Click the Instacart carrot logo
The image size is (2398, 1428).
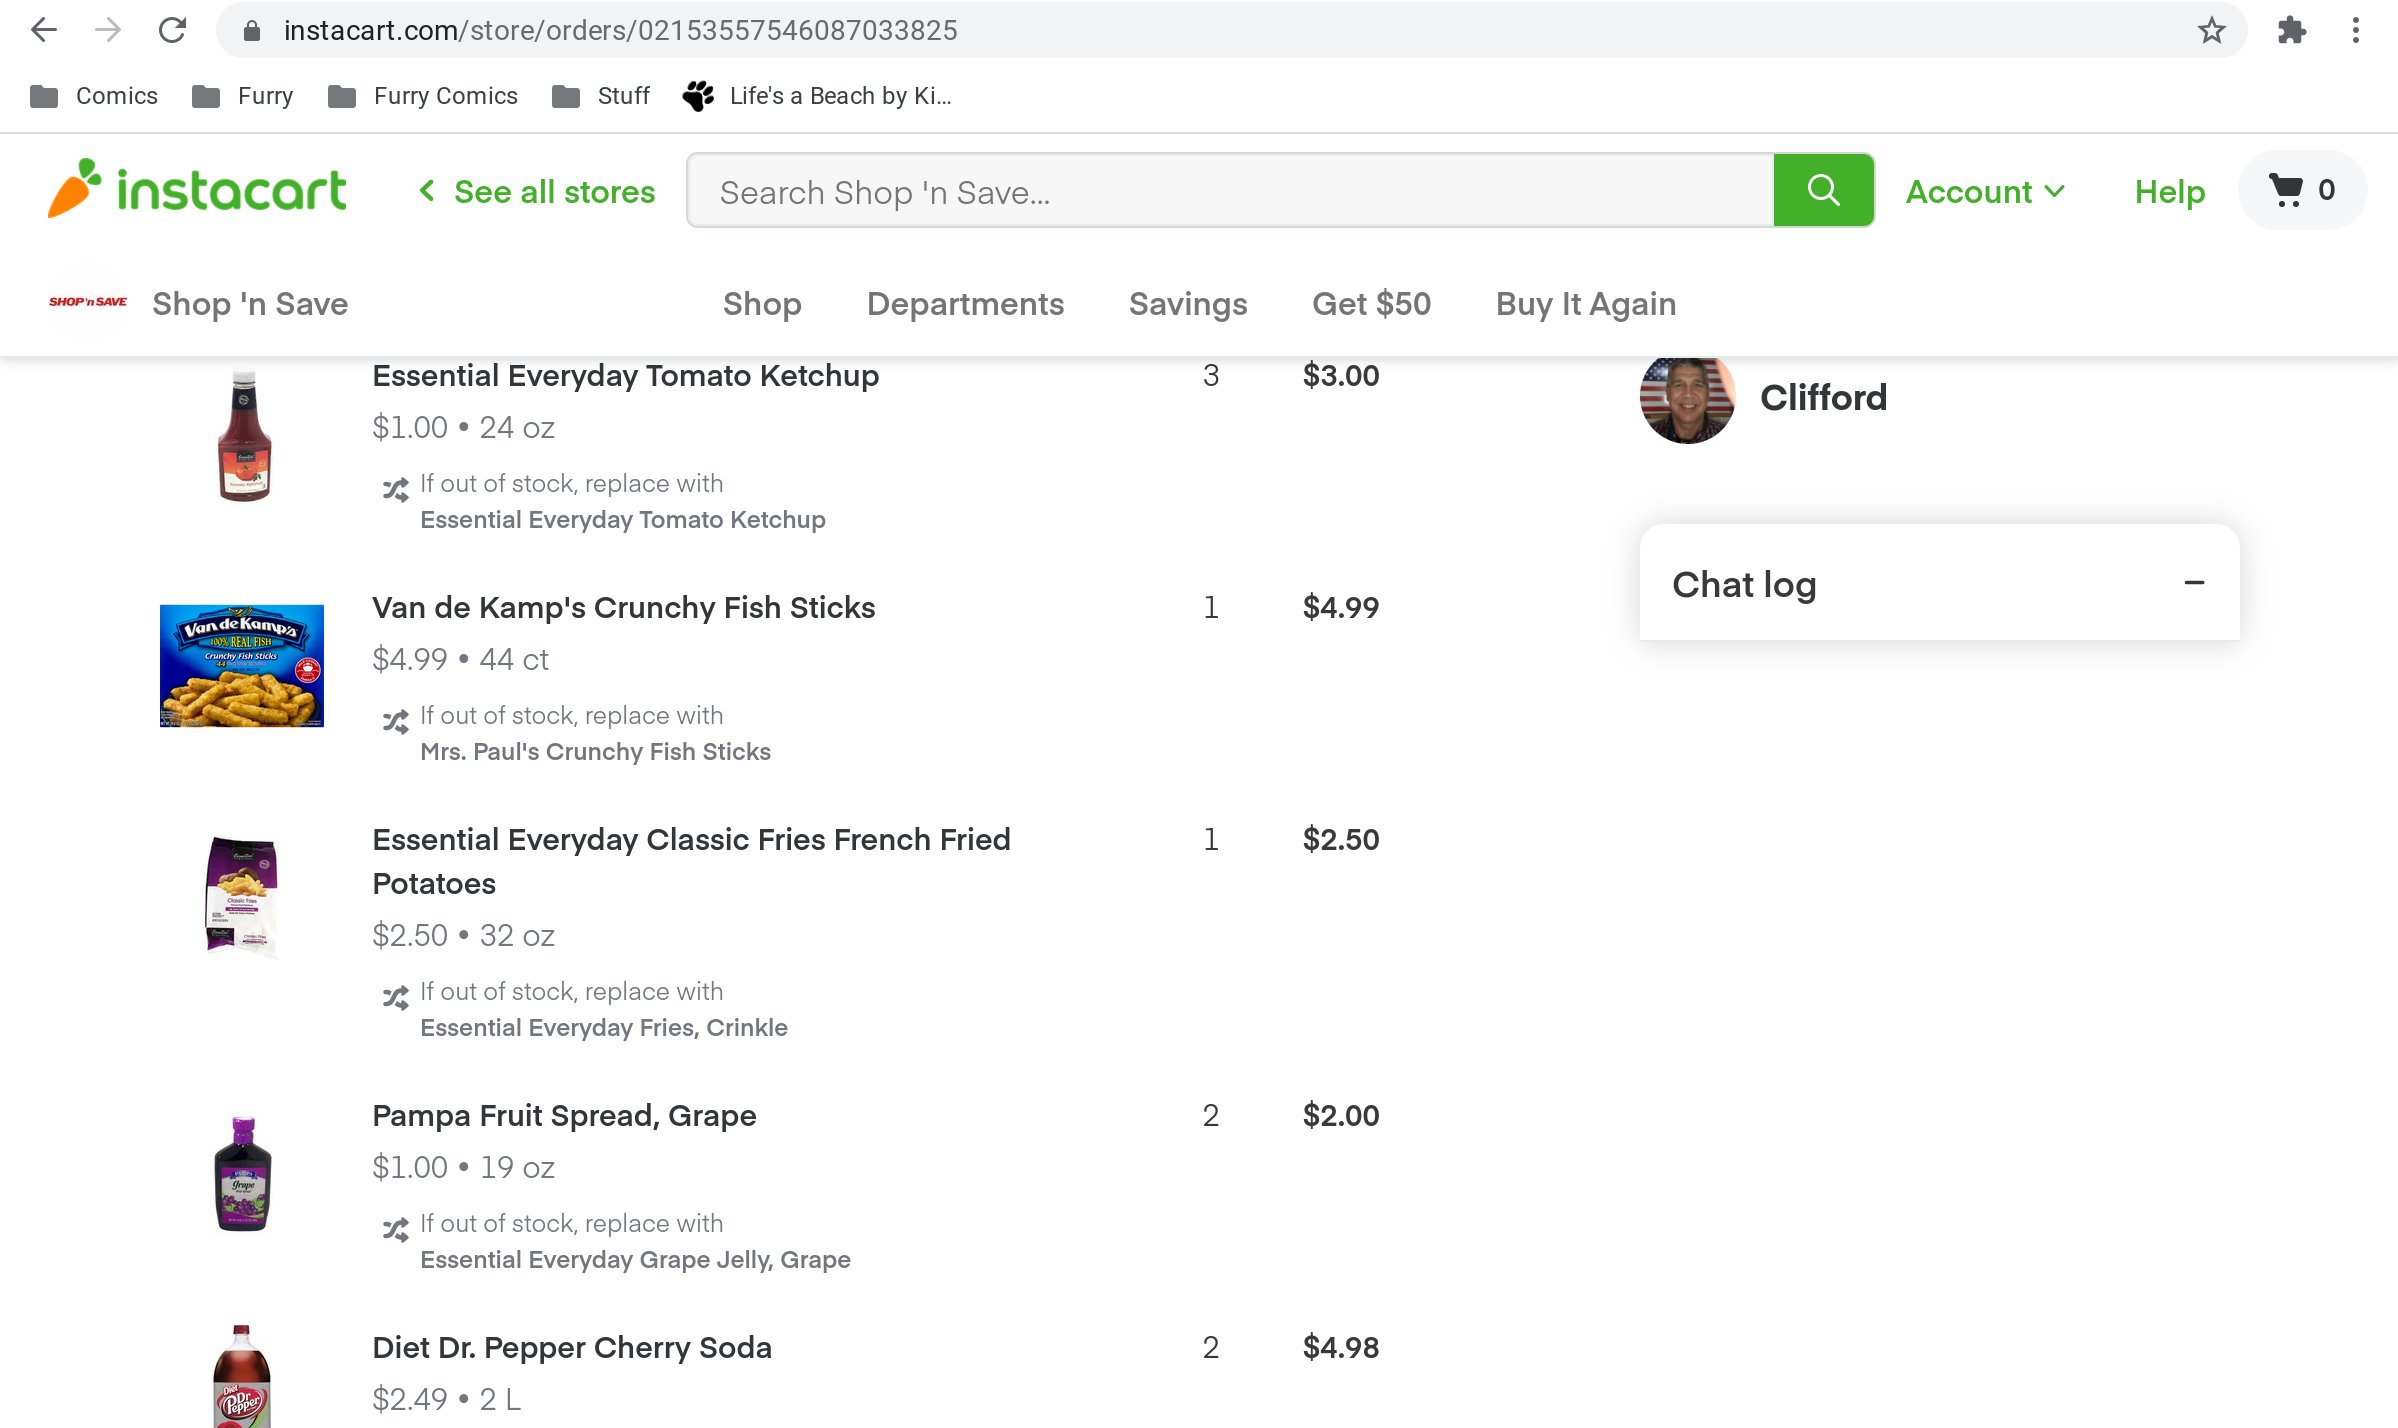pos(197,189)
